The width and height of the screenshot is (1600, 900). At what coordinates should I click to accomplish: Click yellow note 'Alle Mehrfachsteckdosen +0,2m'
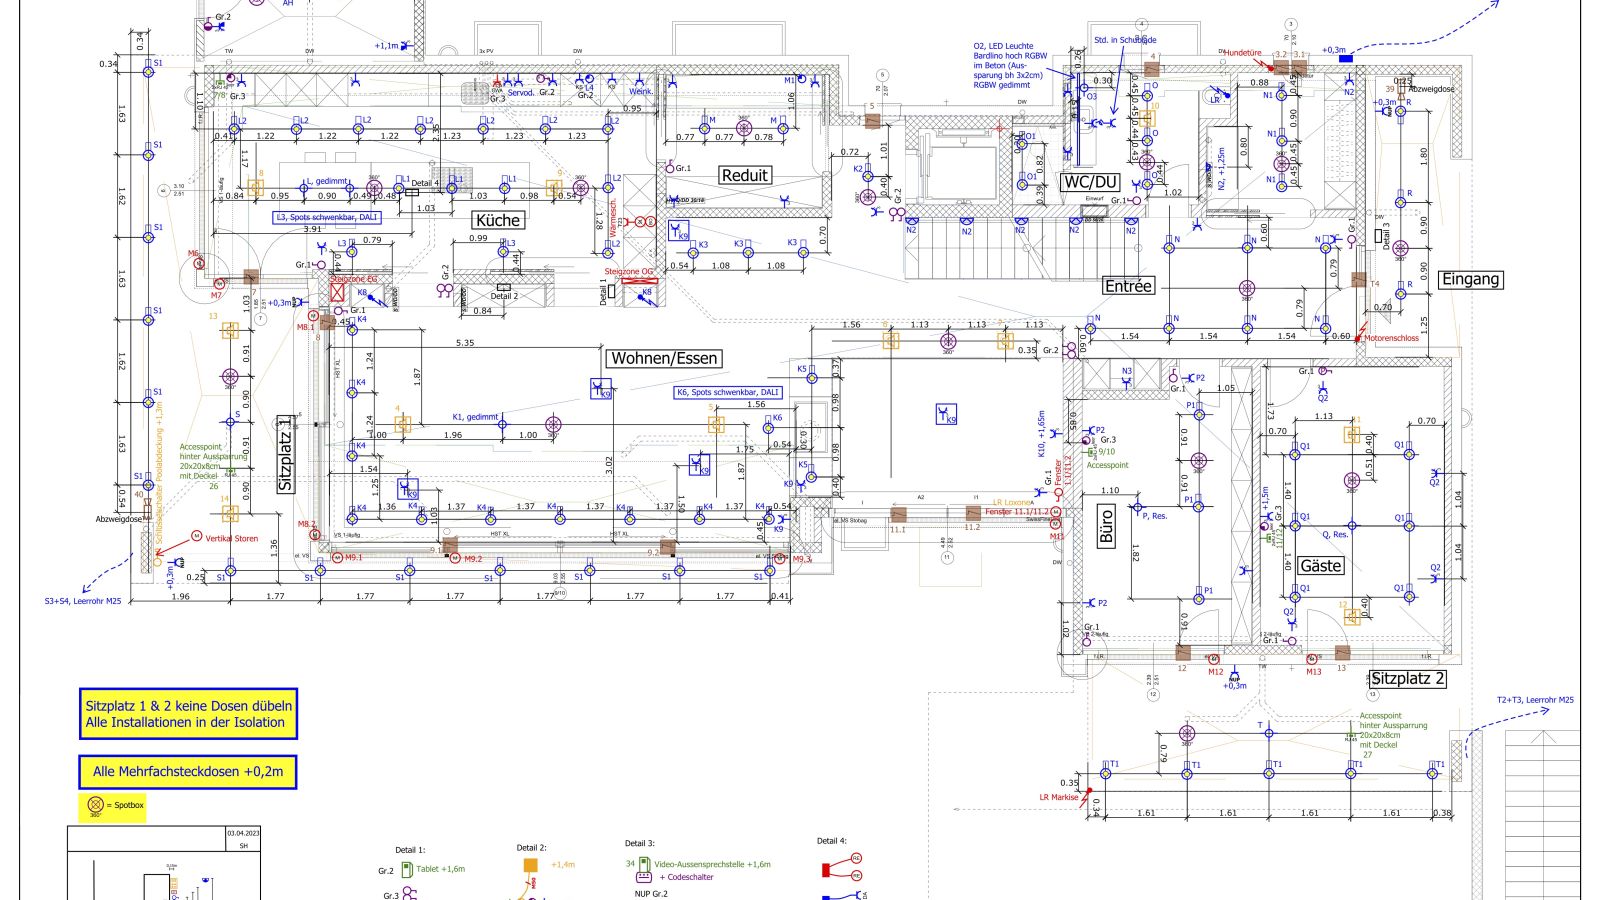tap(188, 772)
